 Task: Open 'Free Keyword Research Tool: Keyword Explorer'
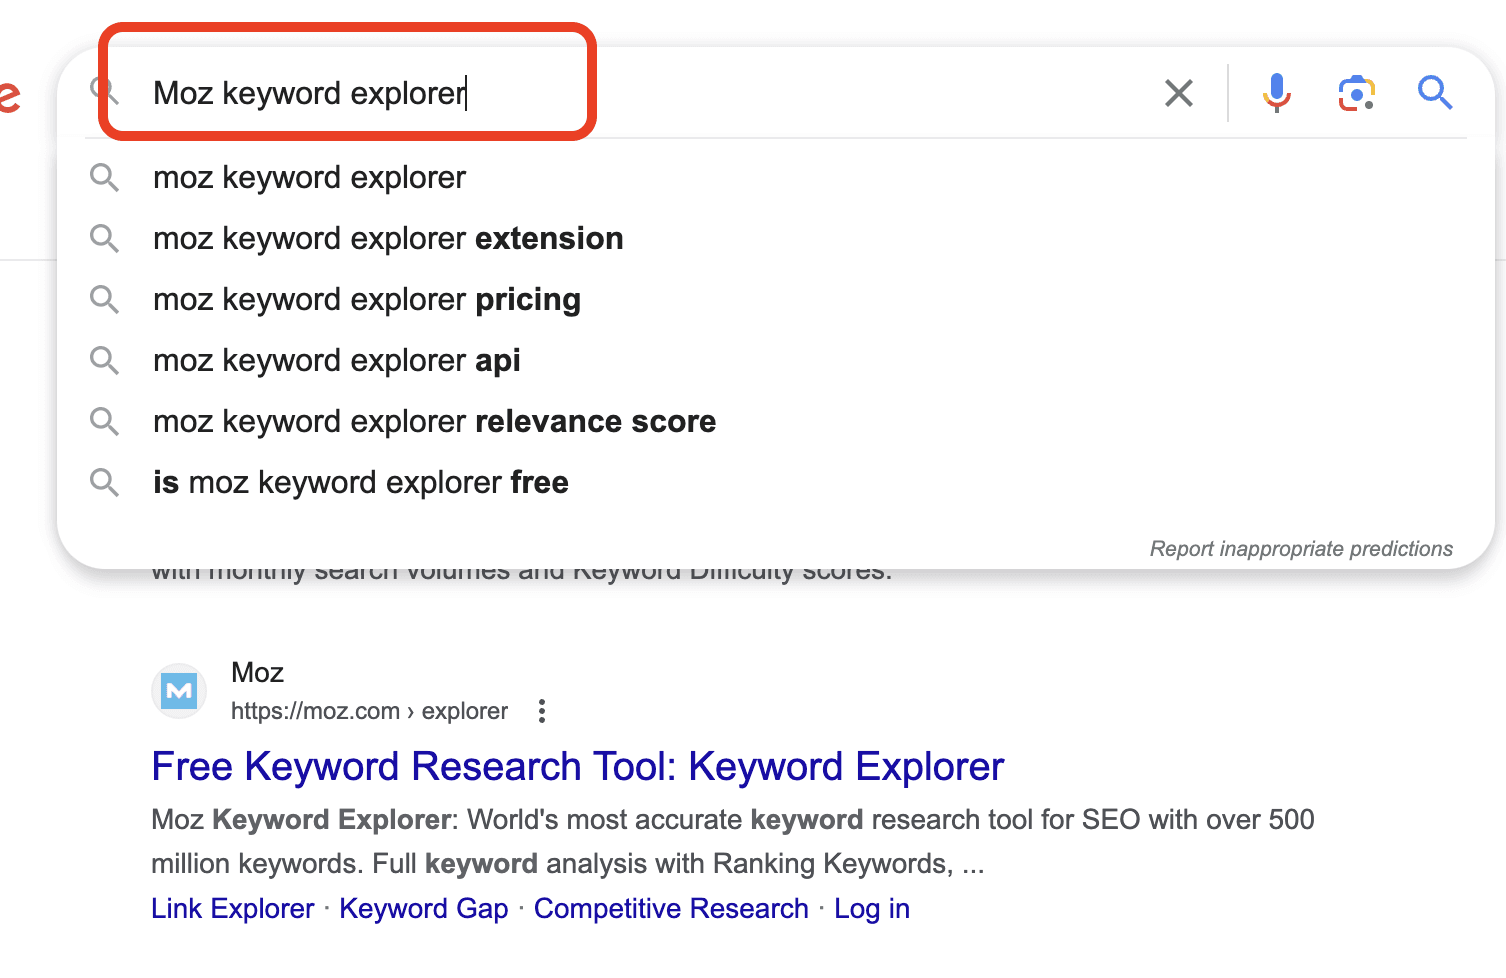click(x=577, y=766)
